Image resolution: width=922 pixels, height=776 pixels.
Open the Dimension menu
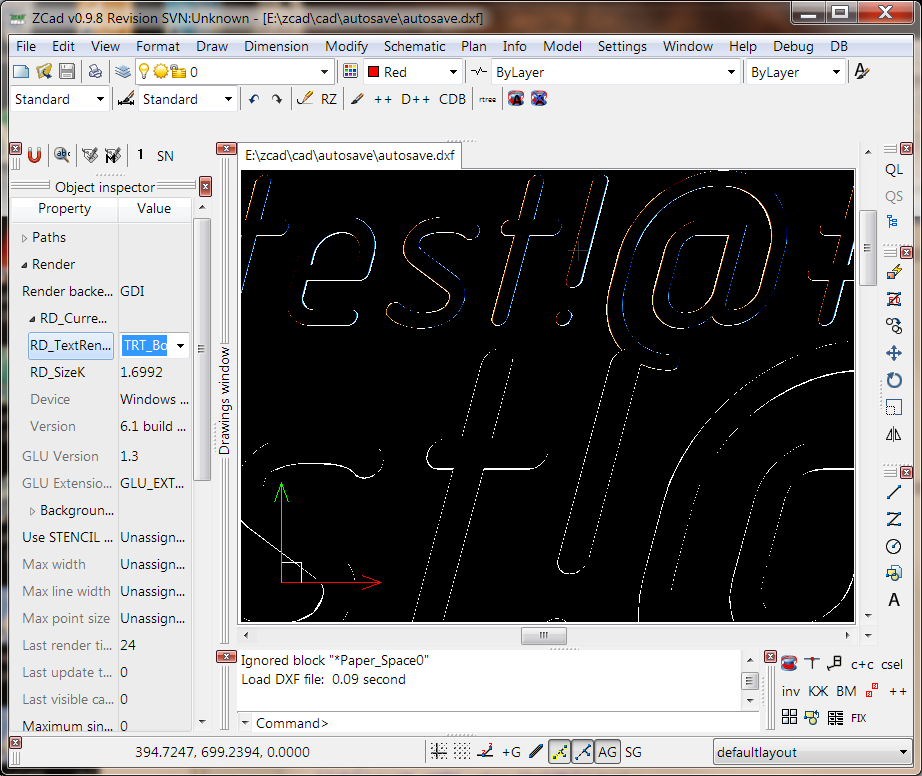tap(276, 46)
